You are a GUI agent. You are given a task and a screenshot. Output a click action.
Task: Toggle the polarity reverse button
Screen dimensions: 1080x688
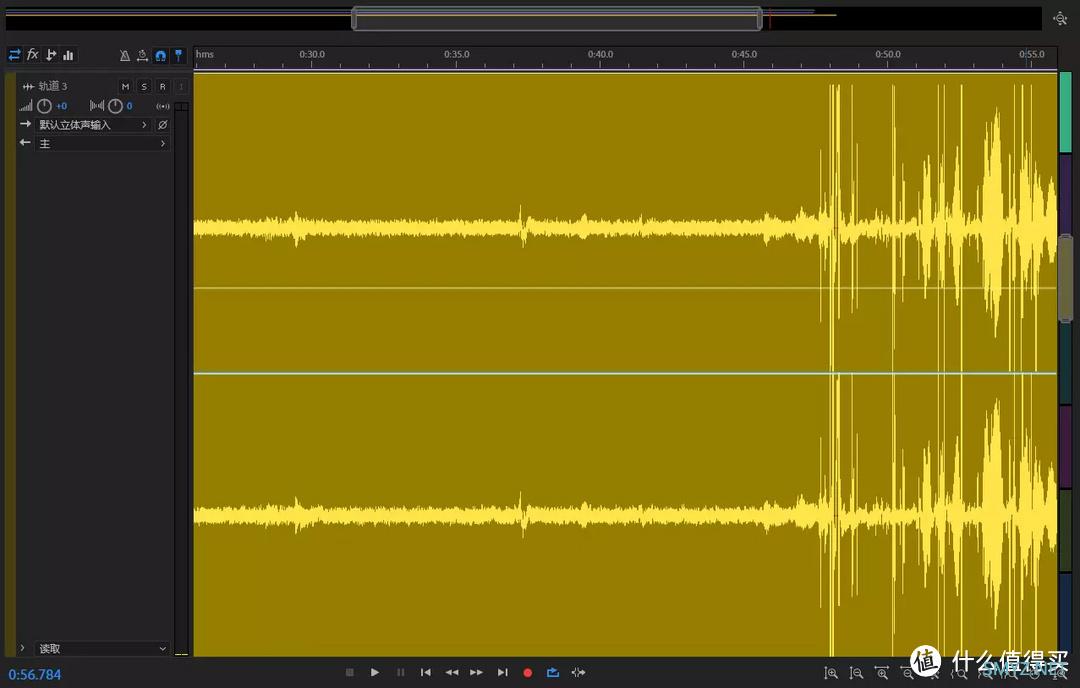pos(163,125)
